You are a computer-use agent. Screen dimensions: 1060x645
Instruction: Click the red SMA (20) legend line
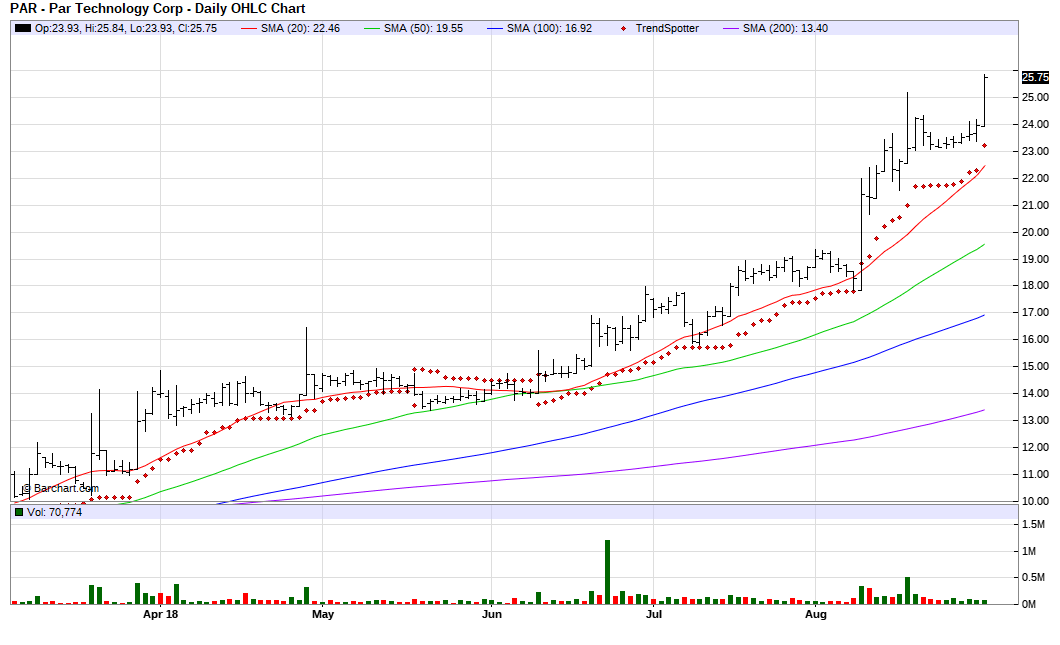click(x=249, y=28)
